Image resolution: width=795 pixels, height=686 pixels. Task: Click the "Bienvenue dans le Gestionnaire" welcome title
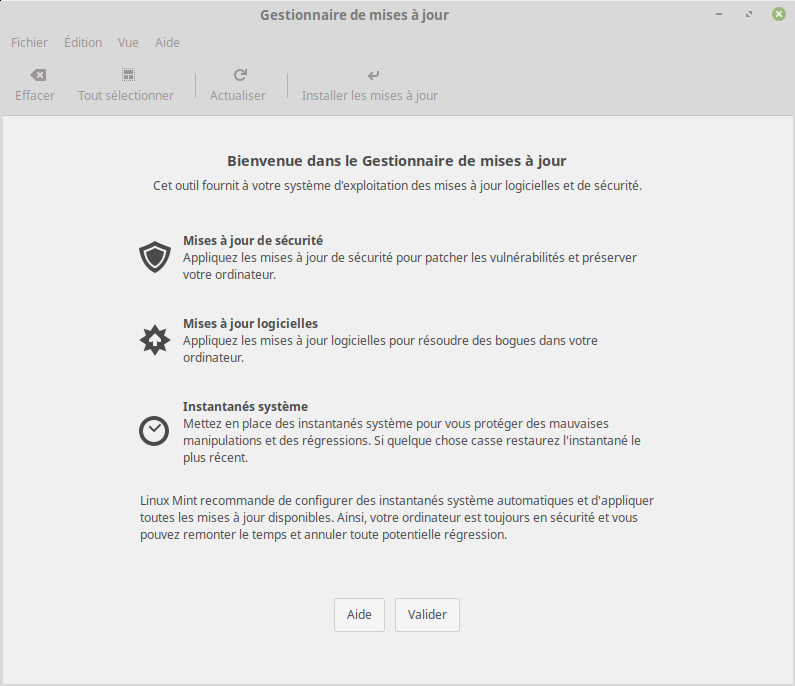397,160
